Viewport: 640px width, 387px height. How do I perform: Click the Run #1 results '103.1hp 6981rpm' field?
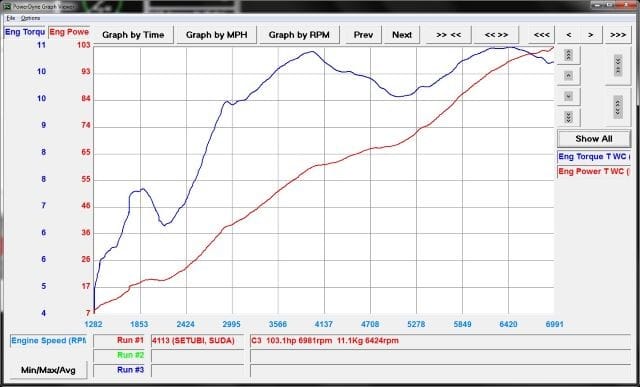coord(440,341)
